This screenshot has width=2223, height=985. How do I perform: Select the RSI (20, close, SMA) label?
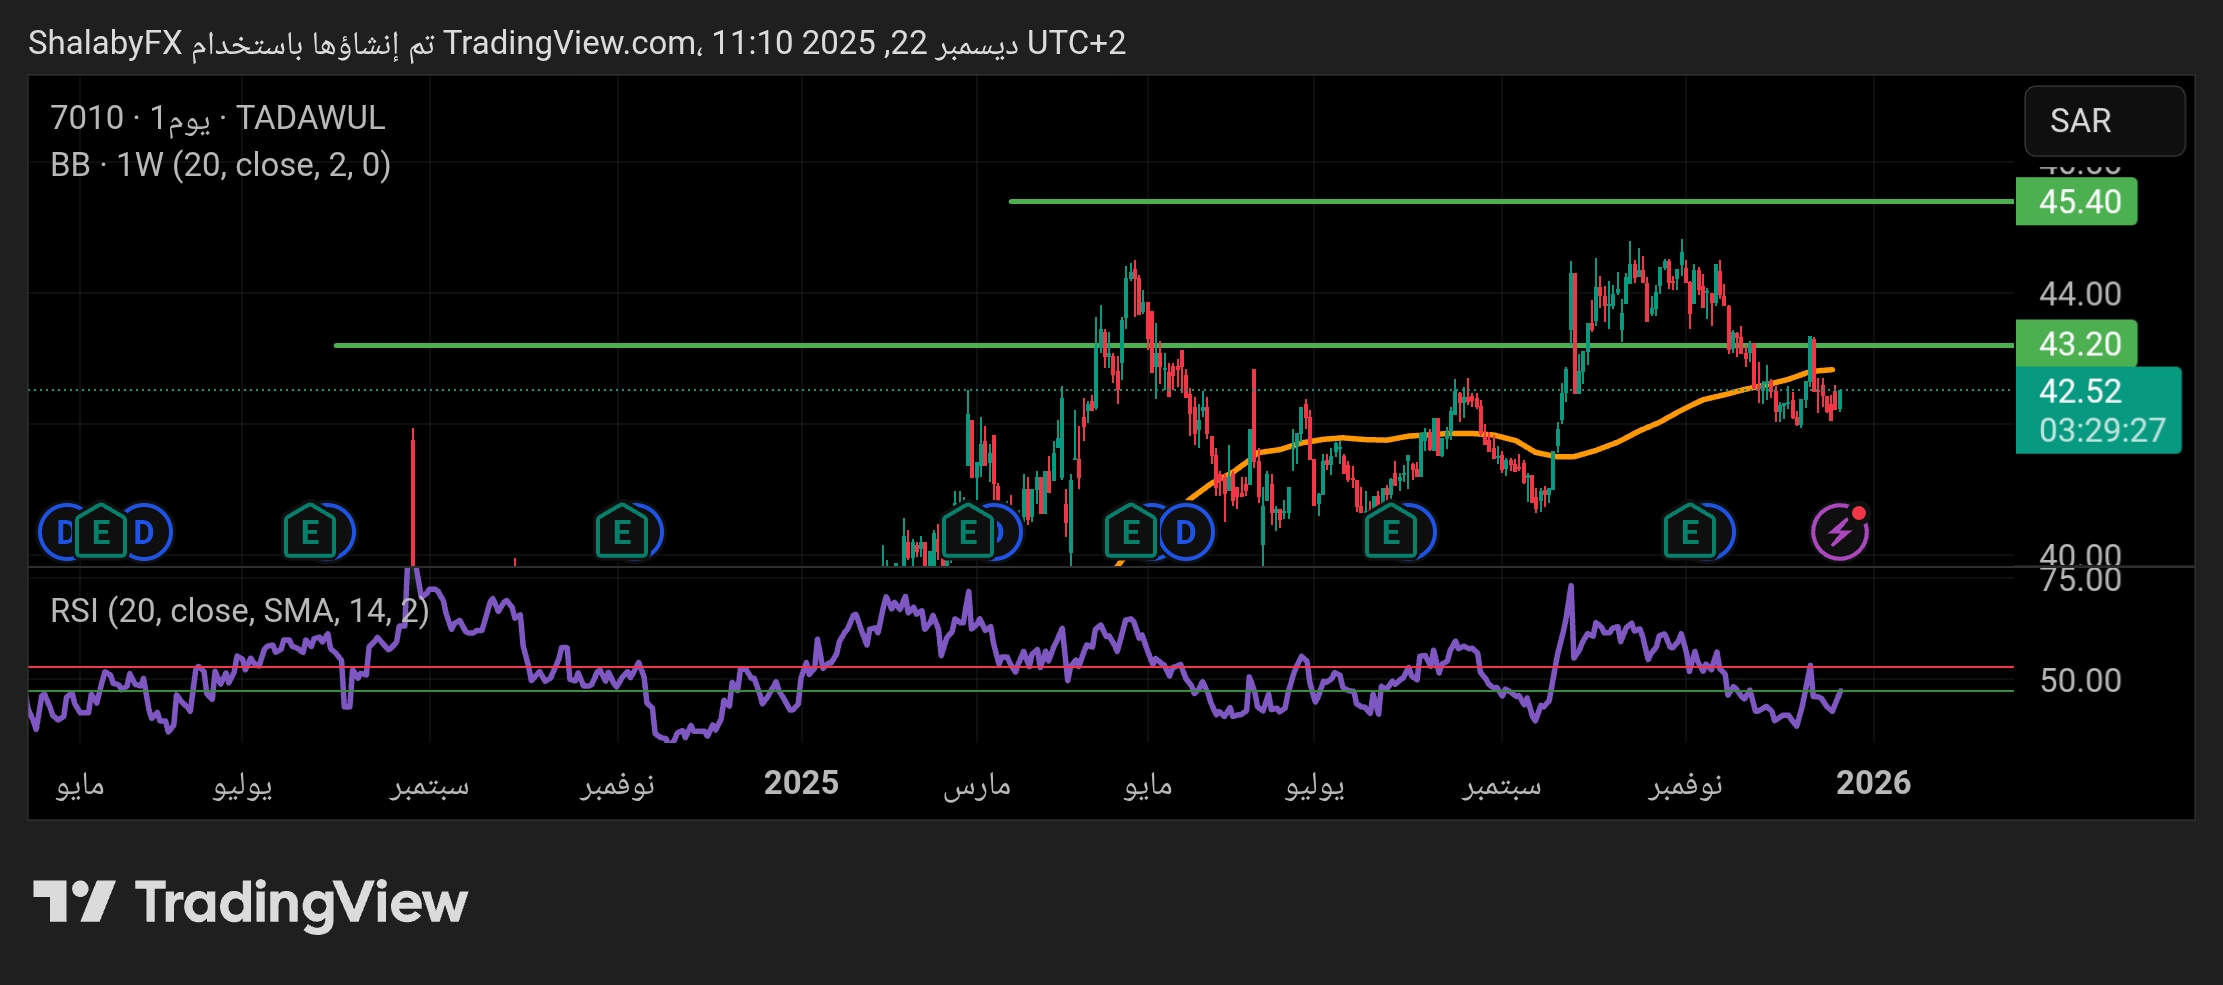[x=238, y=611]
